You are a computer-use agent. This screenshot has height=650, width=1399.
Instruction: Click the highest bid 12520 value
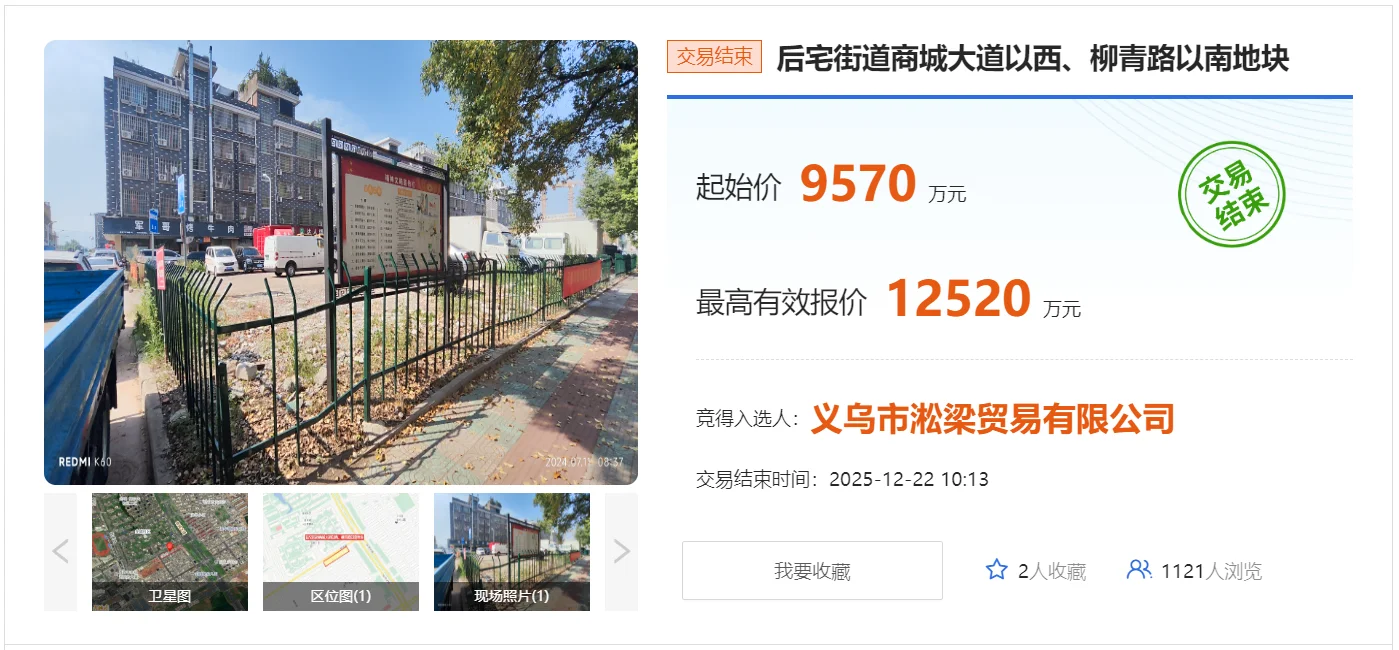click(x=959, y=298)
